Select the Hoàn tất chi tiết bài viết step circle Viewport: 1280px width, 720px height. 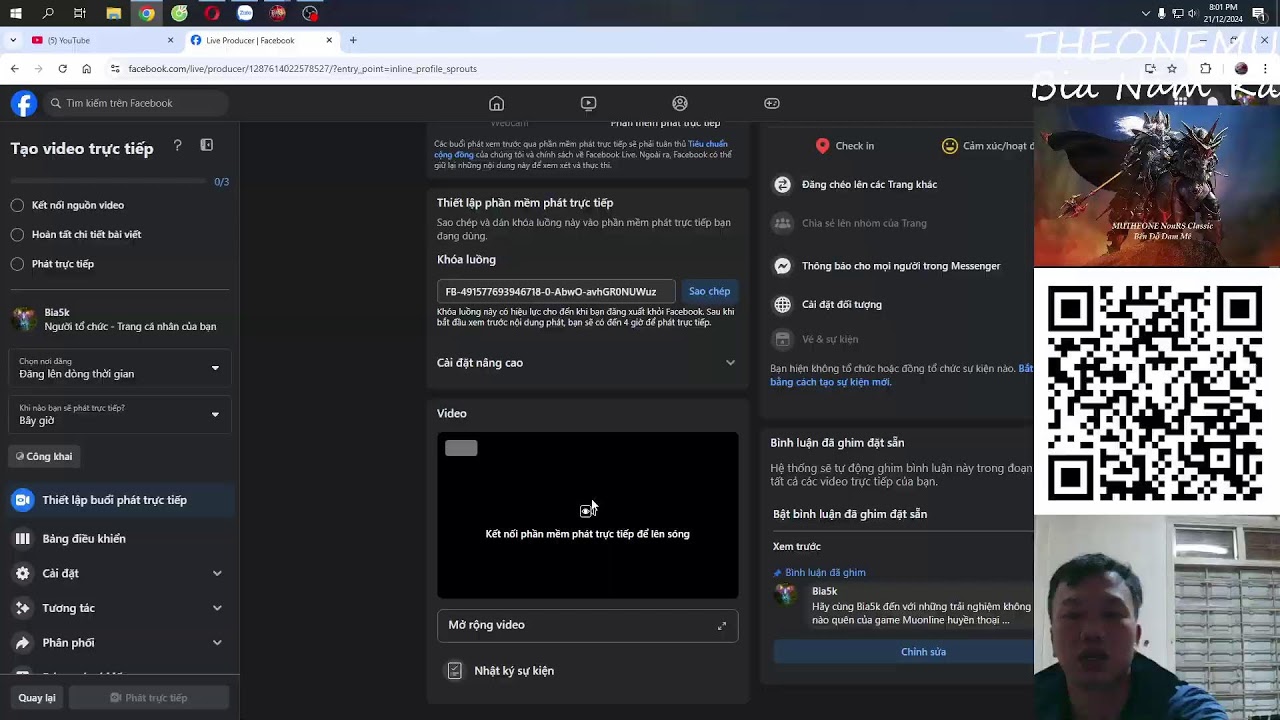point(17,234)
